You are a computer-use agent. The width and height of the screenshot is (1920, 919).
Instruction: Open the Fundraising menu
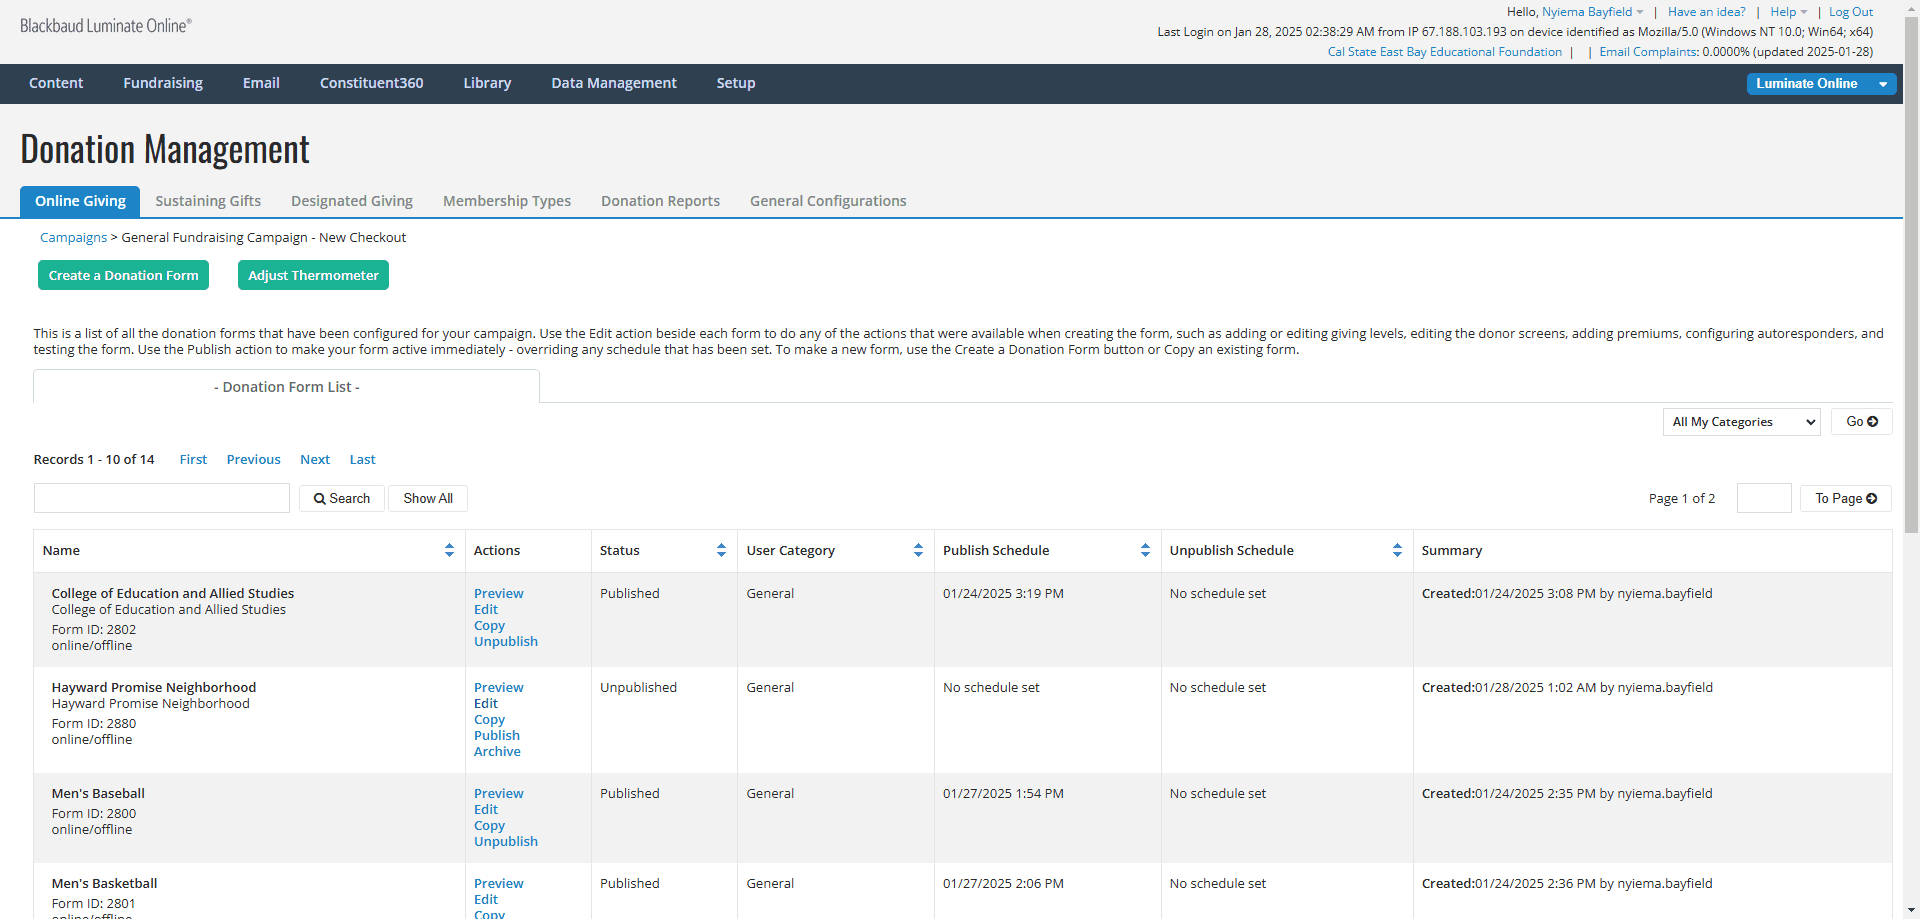click(163, 83)
